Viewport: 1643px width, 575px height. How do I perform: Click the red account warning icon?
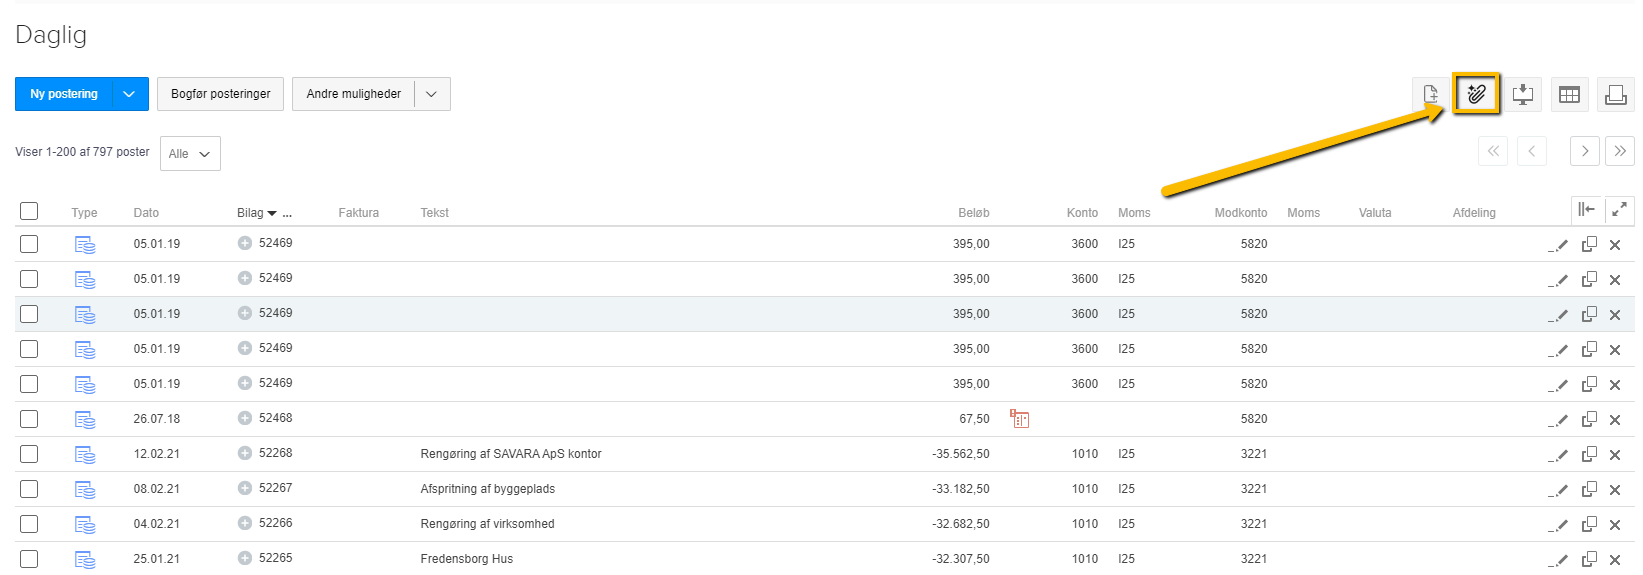coord(1019,419)
